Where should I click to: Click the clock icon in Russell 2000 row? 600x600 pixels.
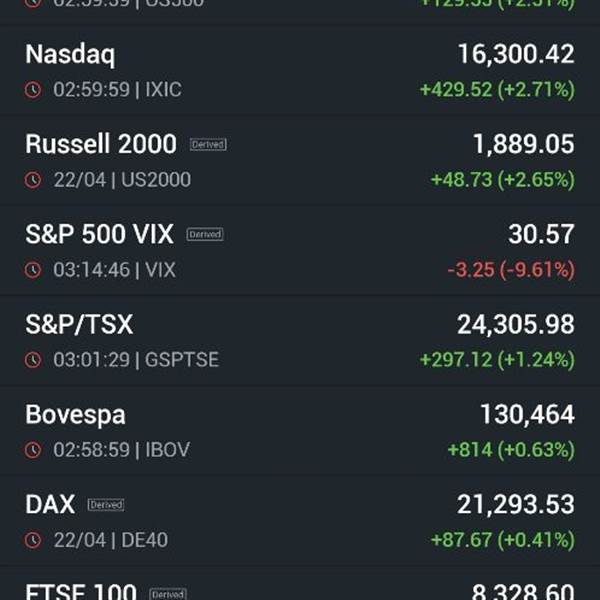click(x=33, y=180)
